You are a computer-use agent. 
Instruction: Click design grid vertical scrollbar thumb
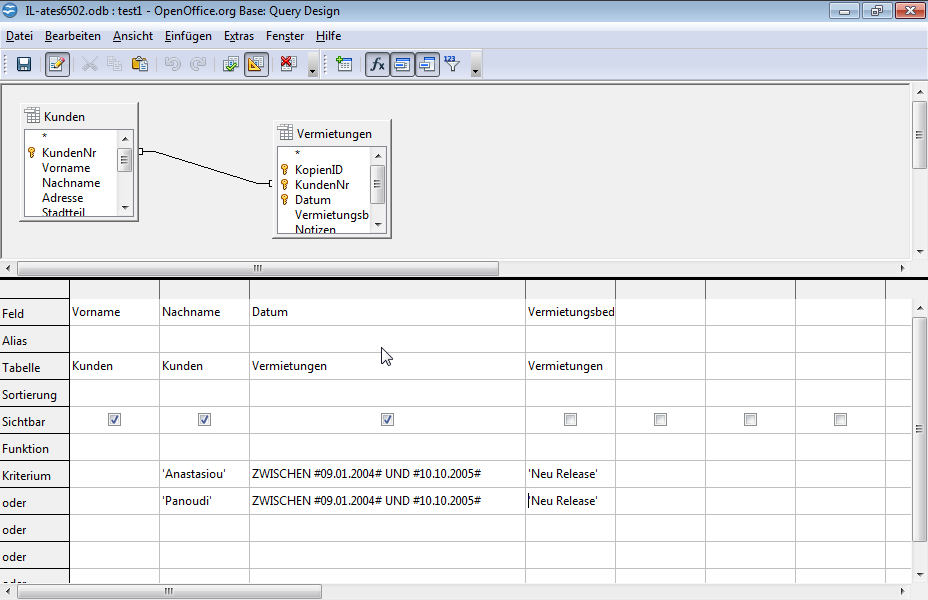(x=919, y=429)
